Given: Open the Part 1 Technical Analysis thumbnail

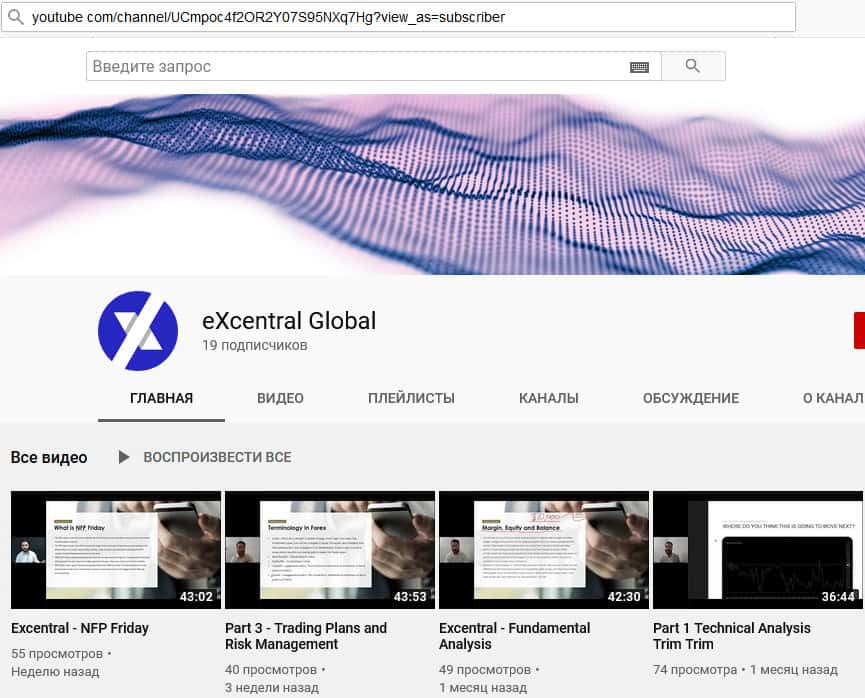Looking at the screenshot, I should pos(758,550).
